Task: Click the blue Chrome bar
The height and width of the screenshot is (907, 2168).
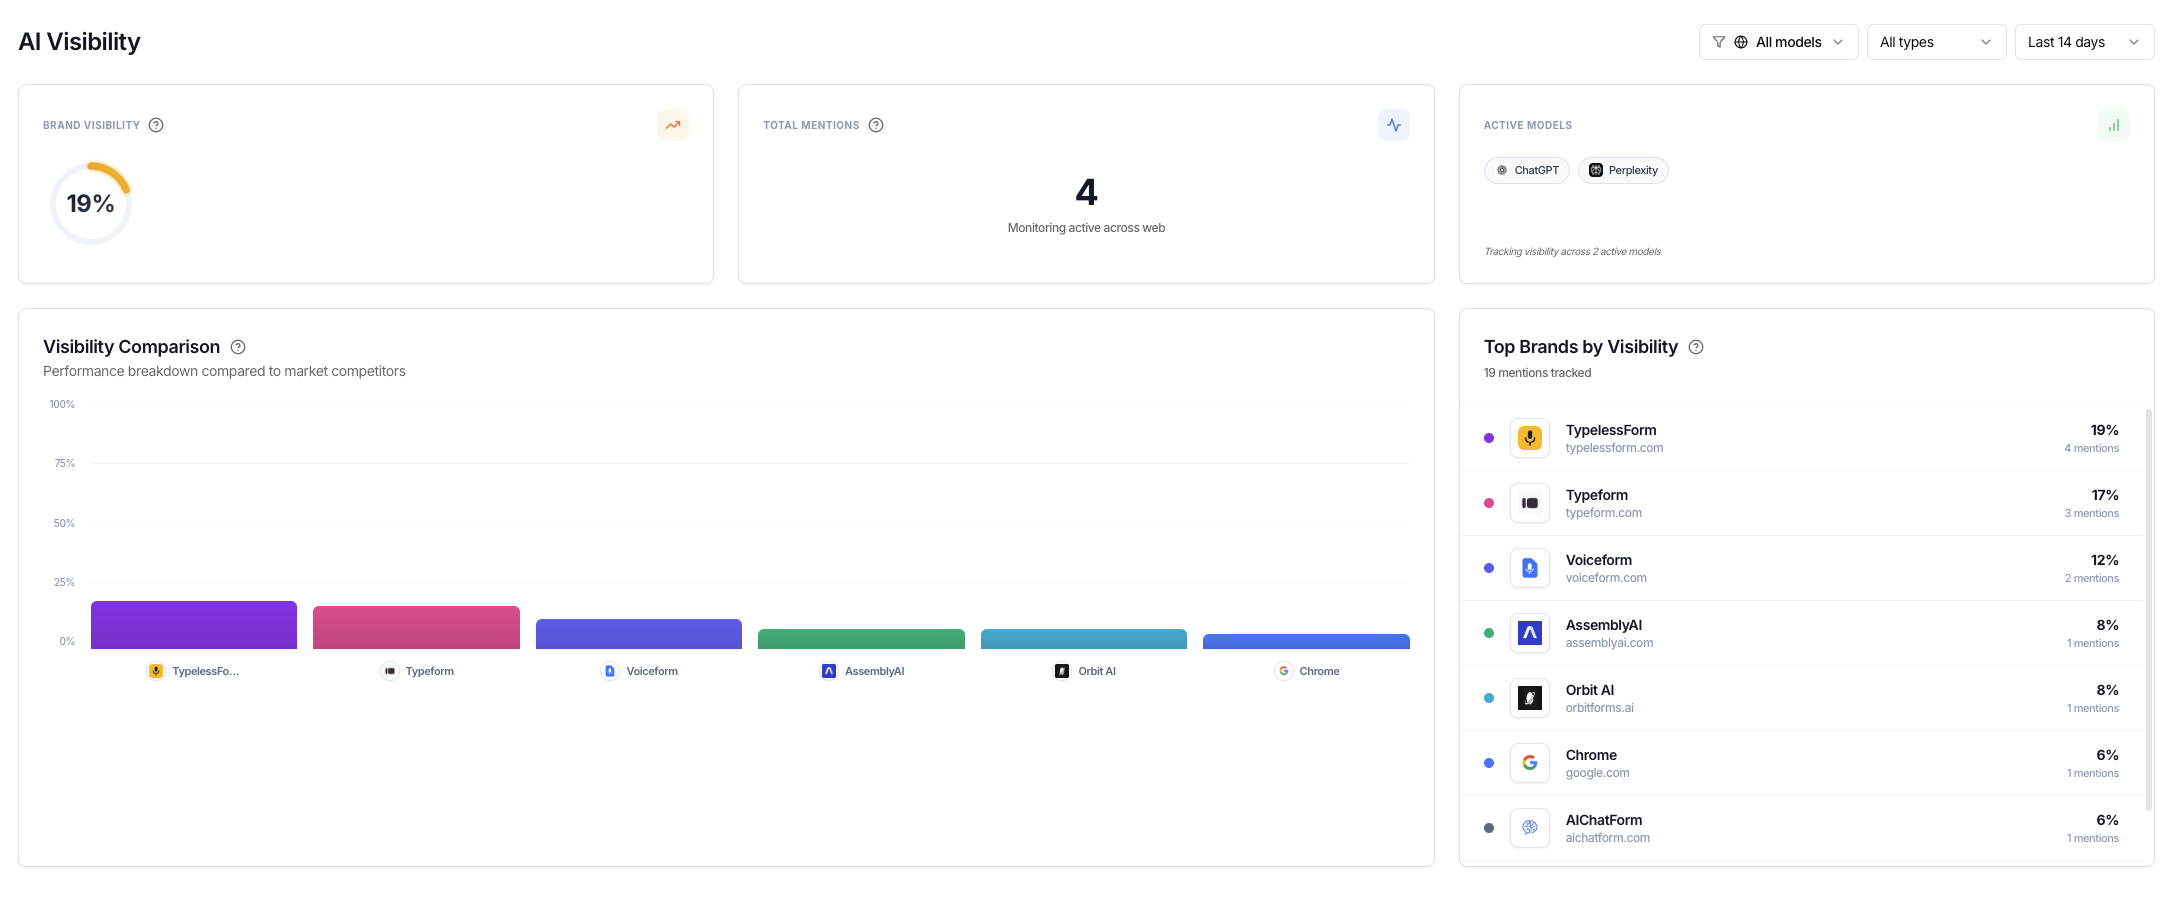Action: pos(1306,641)
